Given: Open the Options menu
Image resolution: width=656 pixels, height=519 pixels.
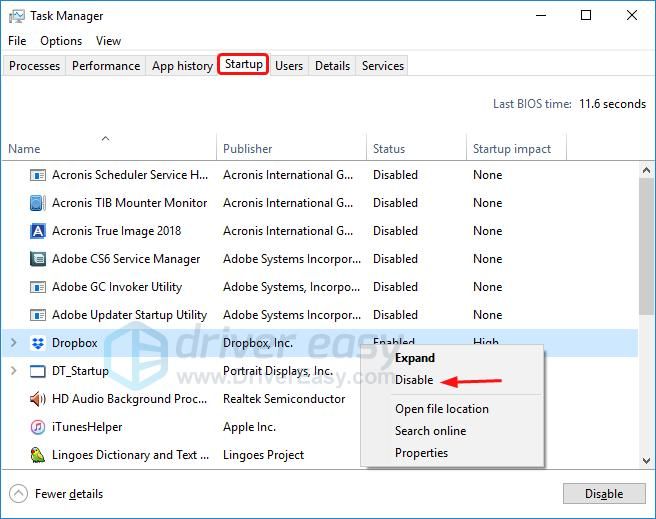Looking at the screenshot, I should coord(61,41).
